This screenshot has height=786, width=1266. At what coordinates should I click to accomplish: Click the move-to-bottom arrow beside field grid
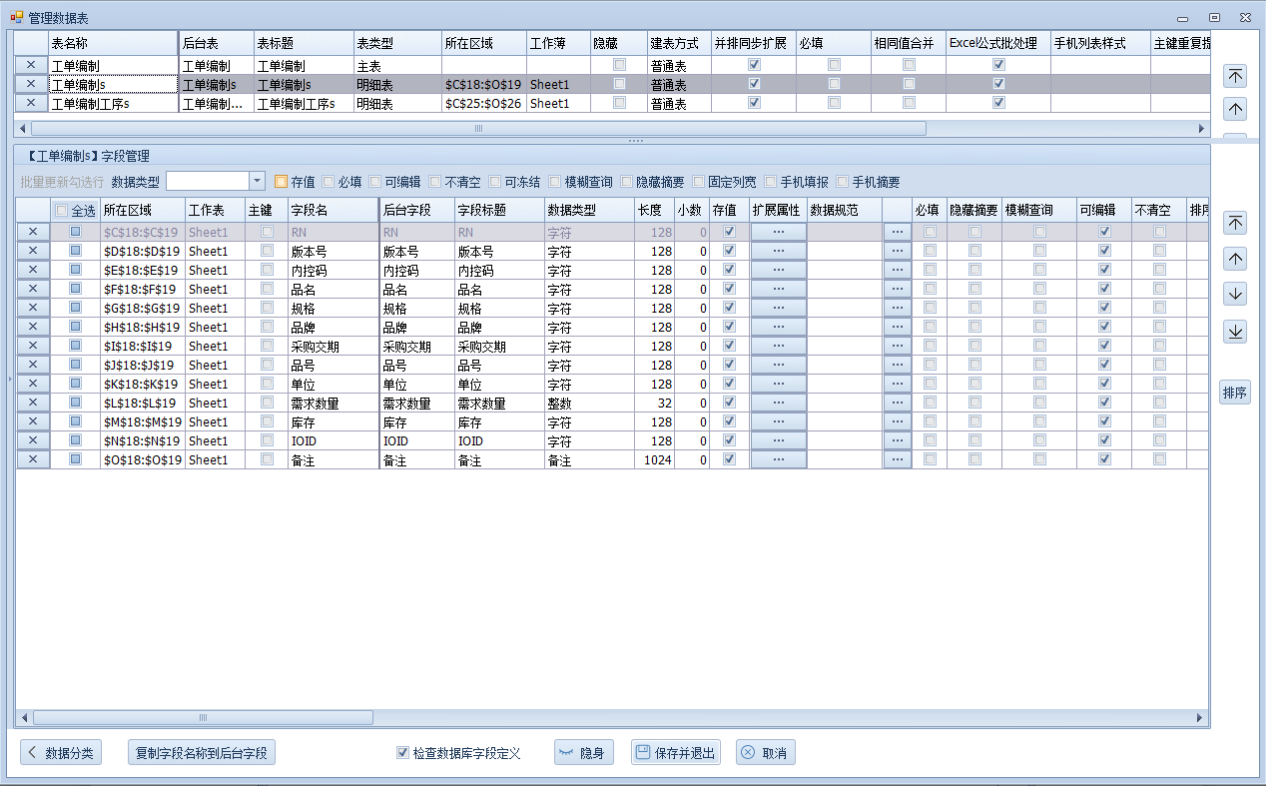pyautogui.click(x=1235, y=332)
